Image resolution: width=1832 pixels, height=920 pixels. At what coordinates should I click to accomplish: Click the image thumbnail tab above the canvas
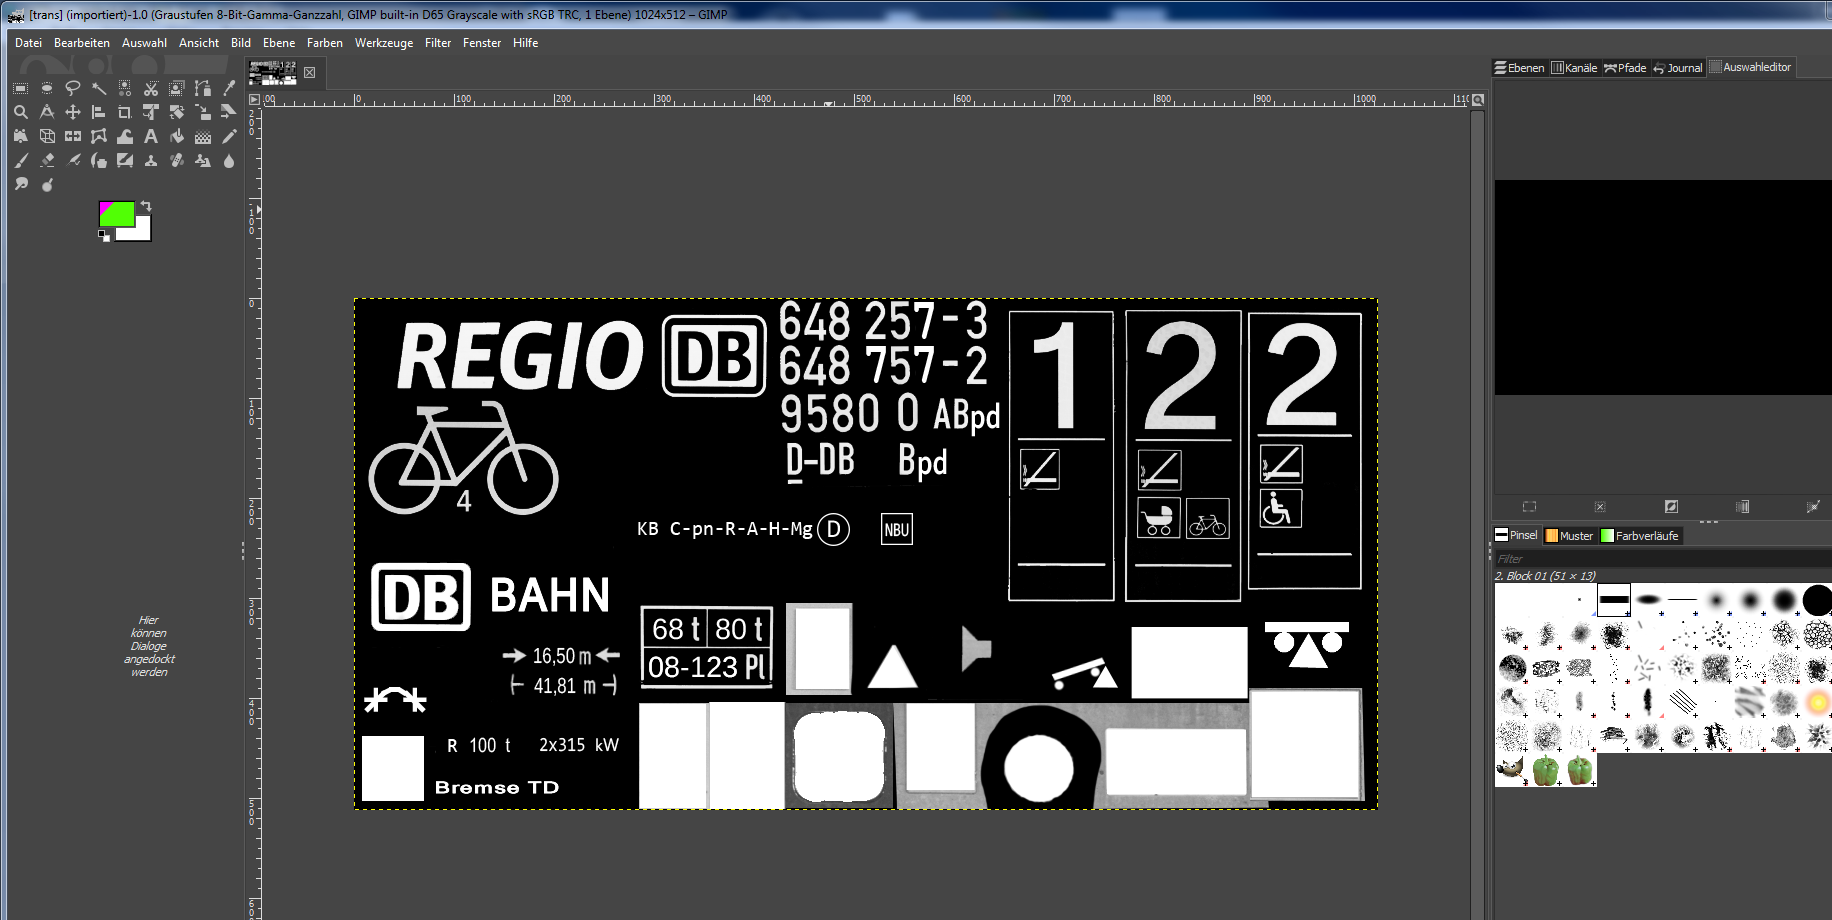coord(273,72)
